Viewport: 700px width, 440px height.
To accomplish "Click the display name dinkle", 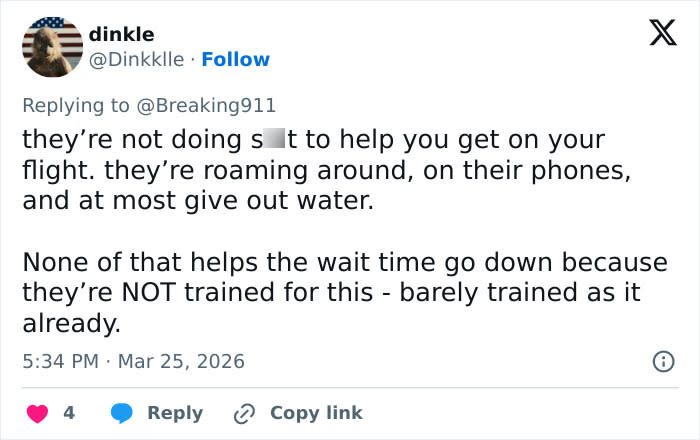I will point(122,35).
